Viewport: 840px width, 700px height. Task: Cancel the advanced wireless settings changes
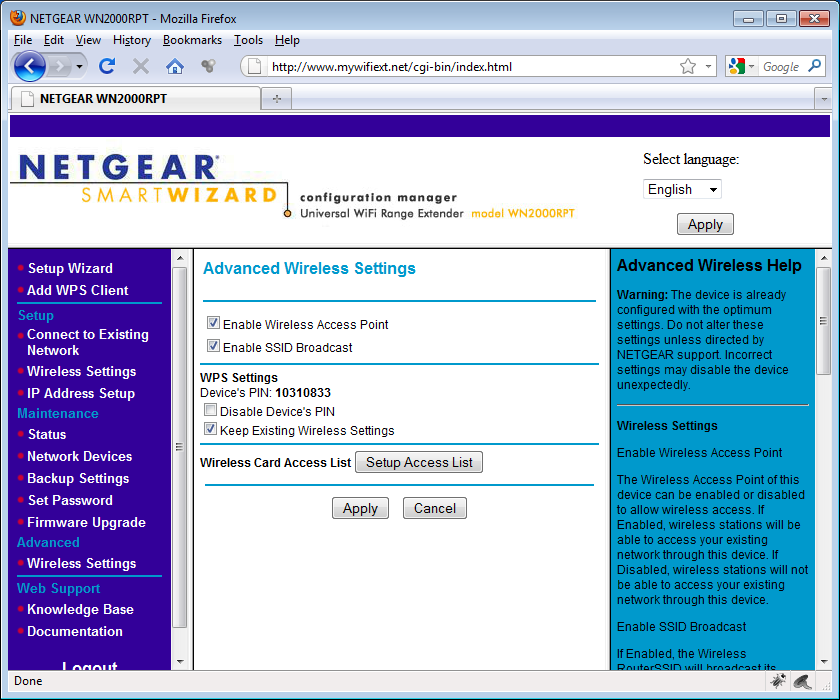[434, 508]
